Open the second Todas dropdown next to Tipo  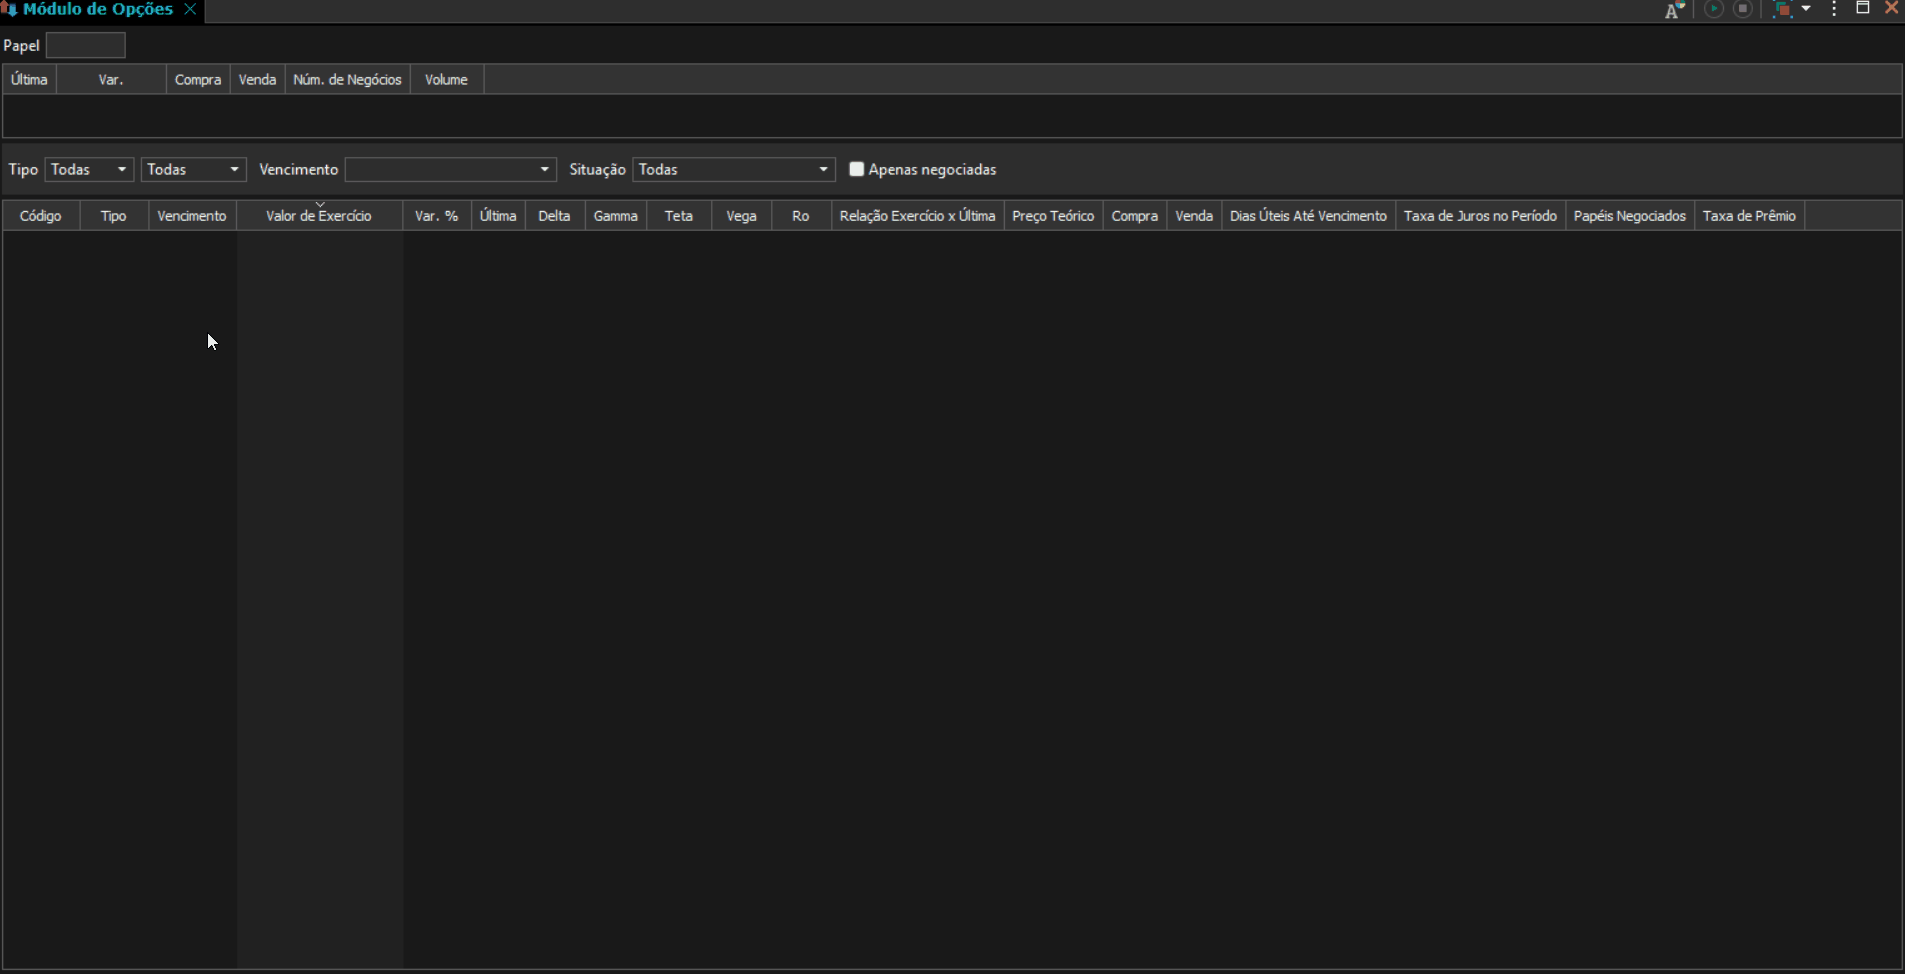(x=194, y=170)
